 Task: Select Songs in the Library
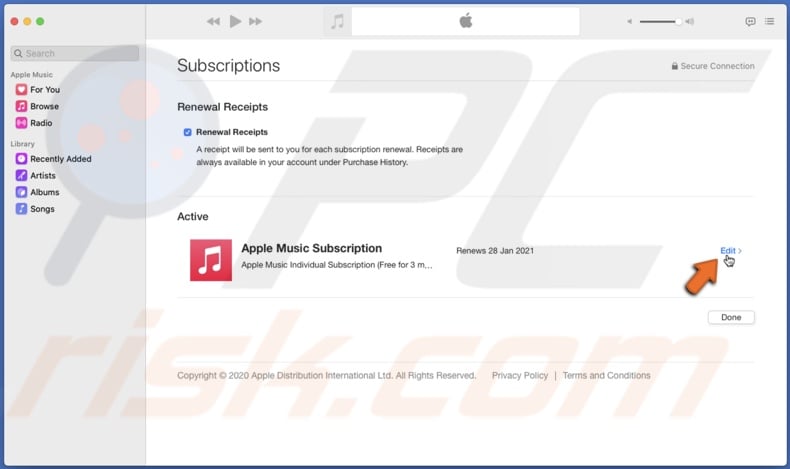click(x=42, y=209)
